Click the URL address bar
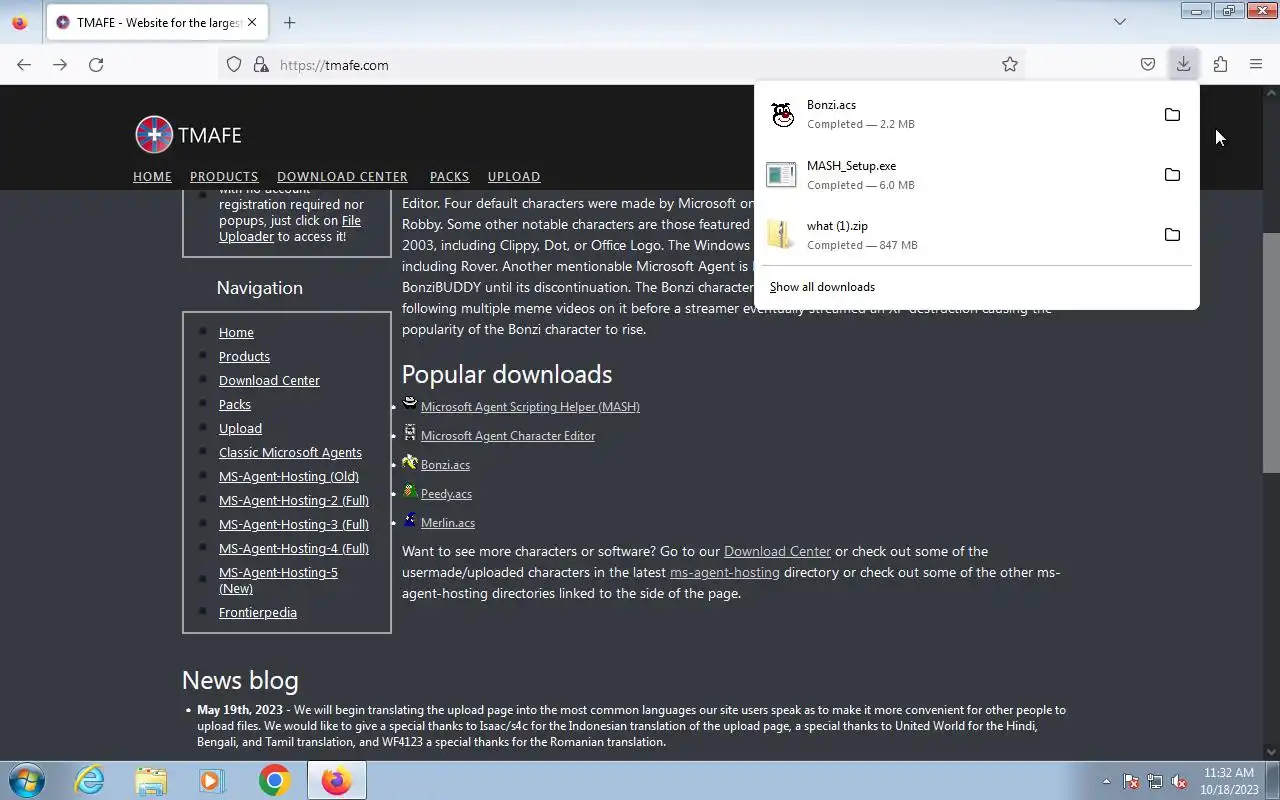 (620, 64)
